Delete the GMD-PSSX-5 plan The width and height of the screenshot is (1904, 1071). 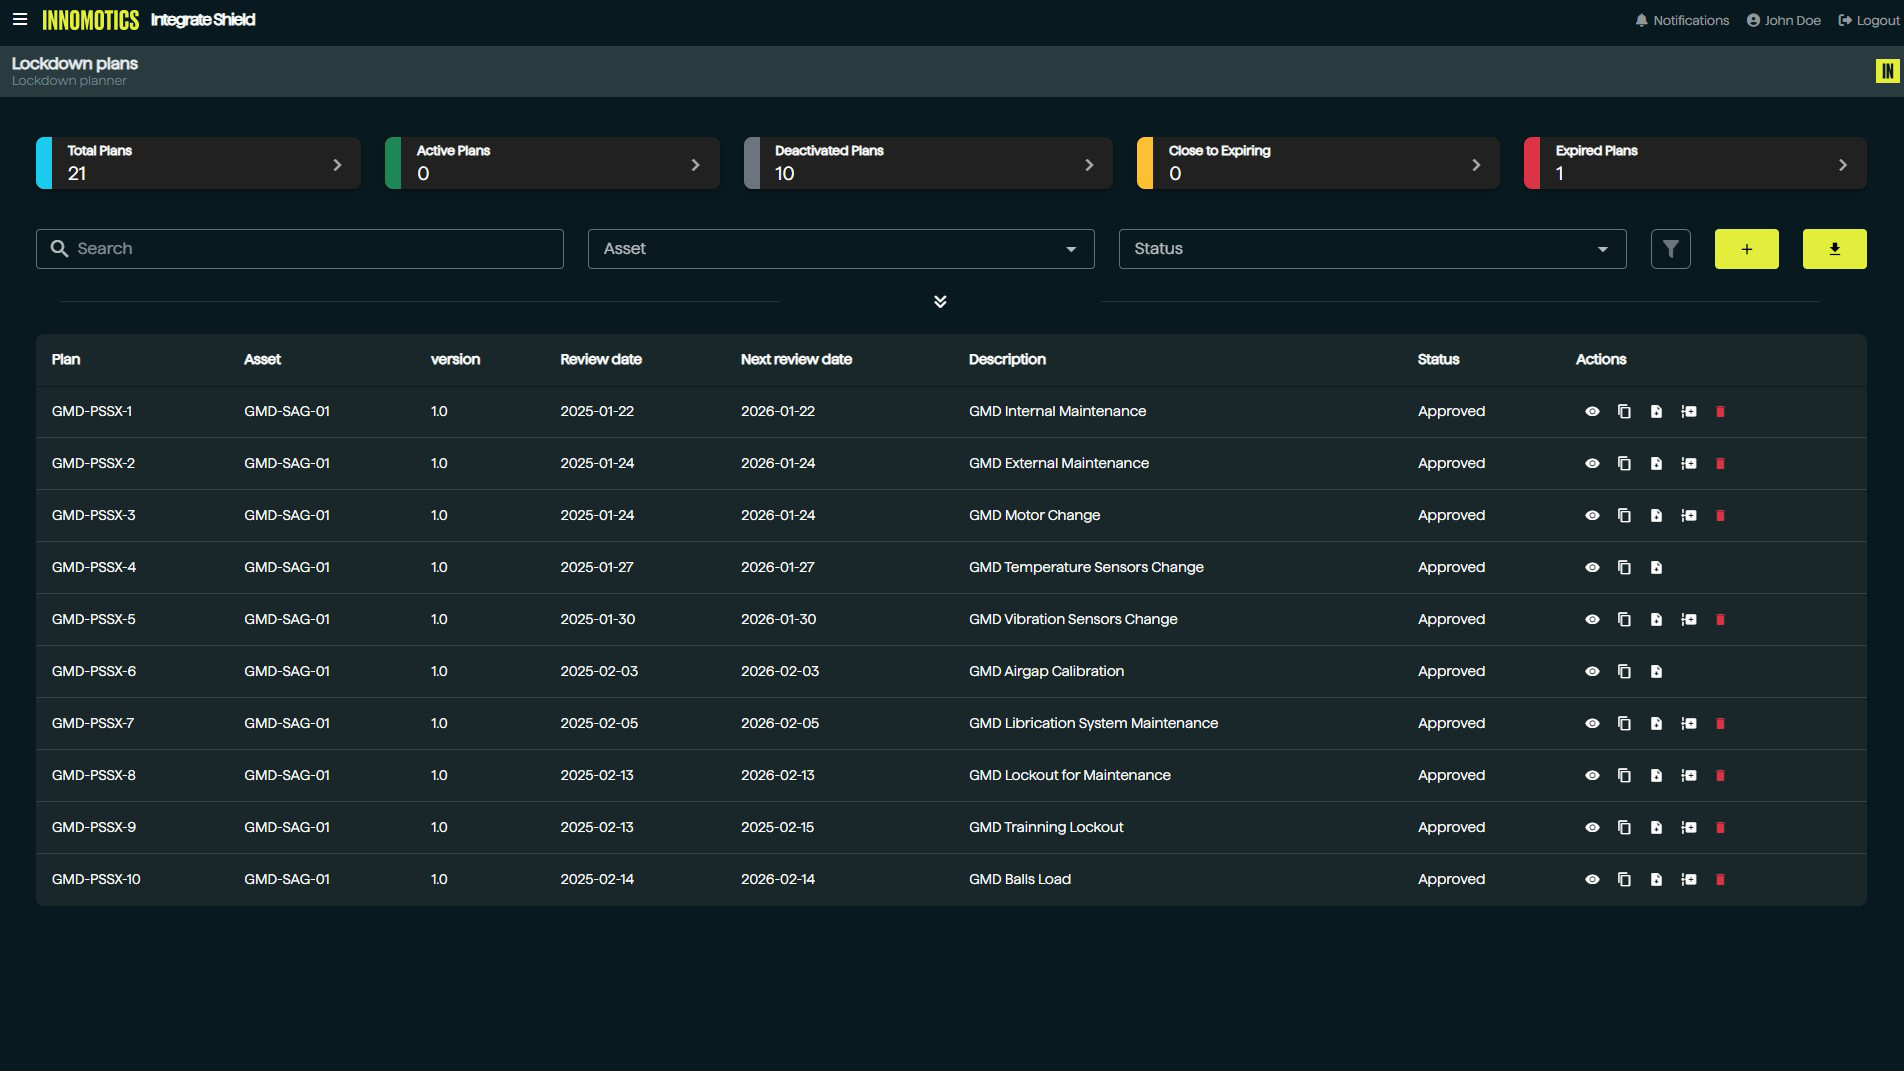click(1720, 620)
